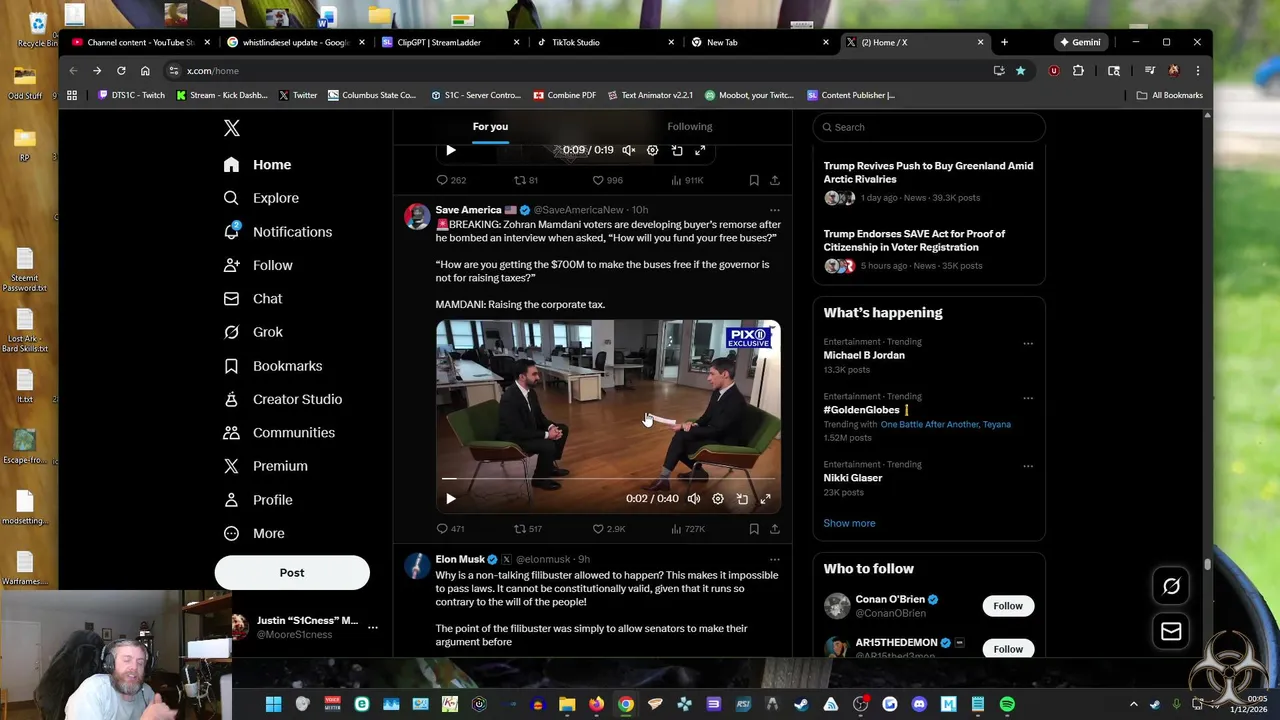
Task: Show hidden icons in system tray
Action: [1133, 704]
